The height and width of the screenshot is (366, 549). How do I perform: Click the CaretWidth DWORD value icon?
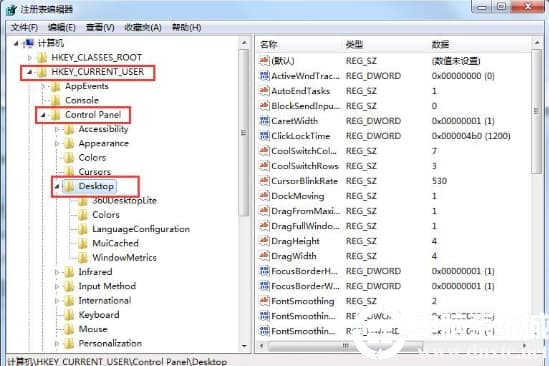click(x=264, y=121)
